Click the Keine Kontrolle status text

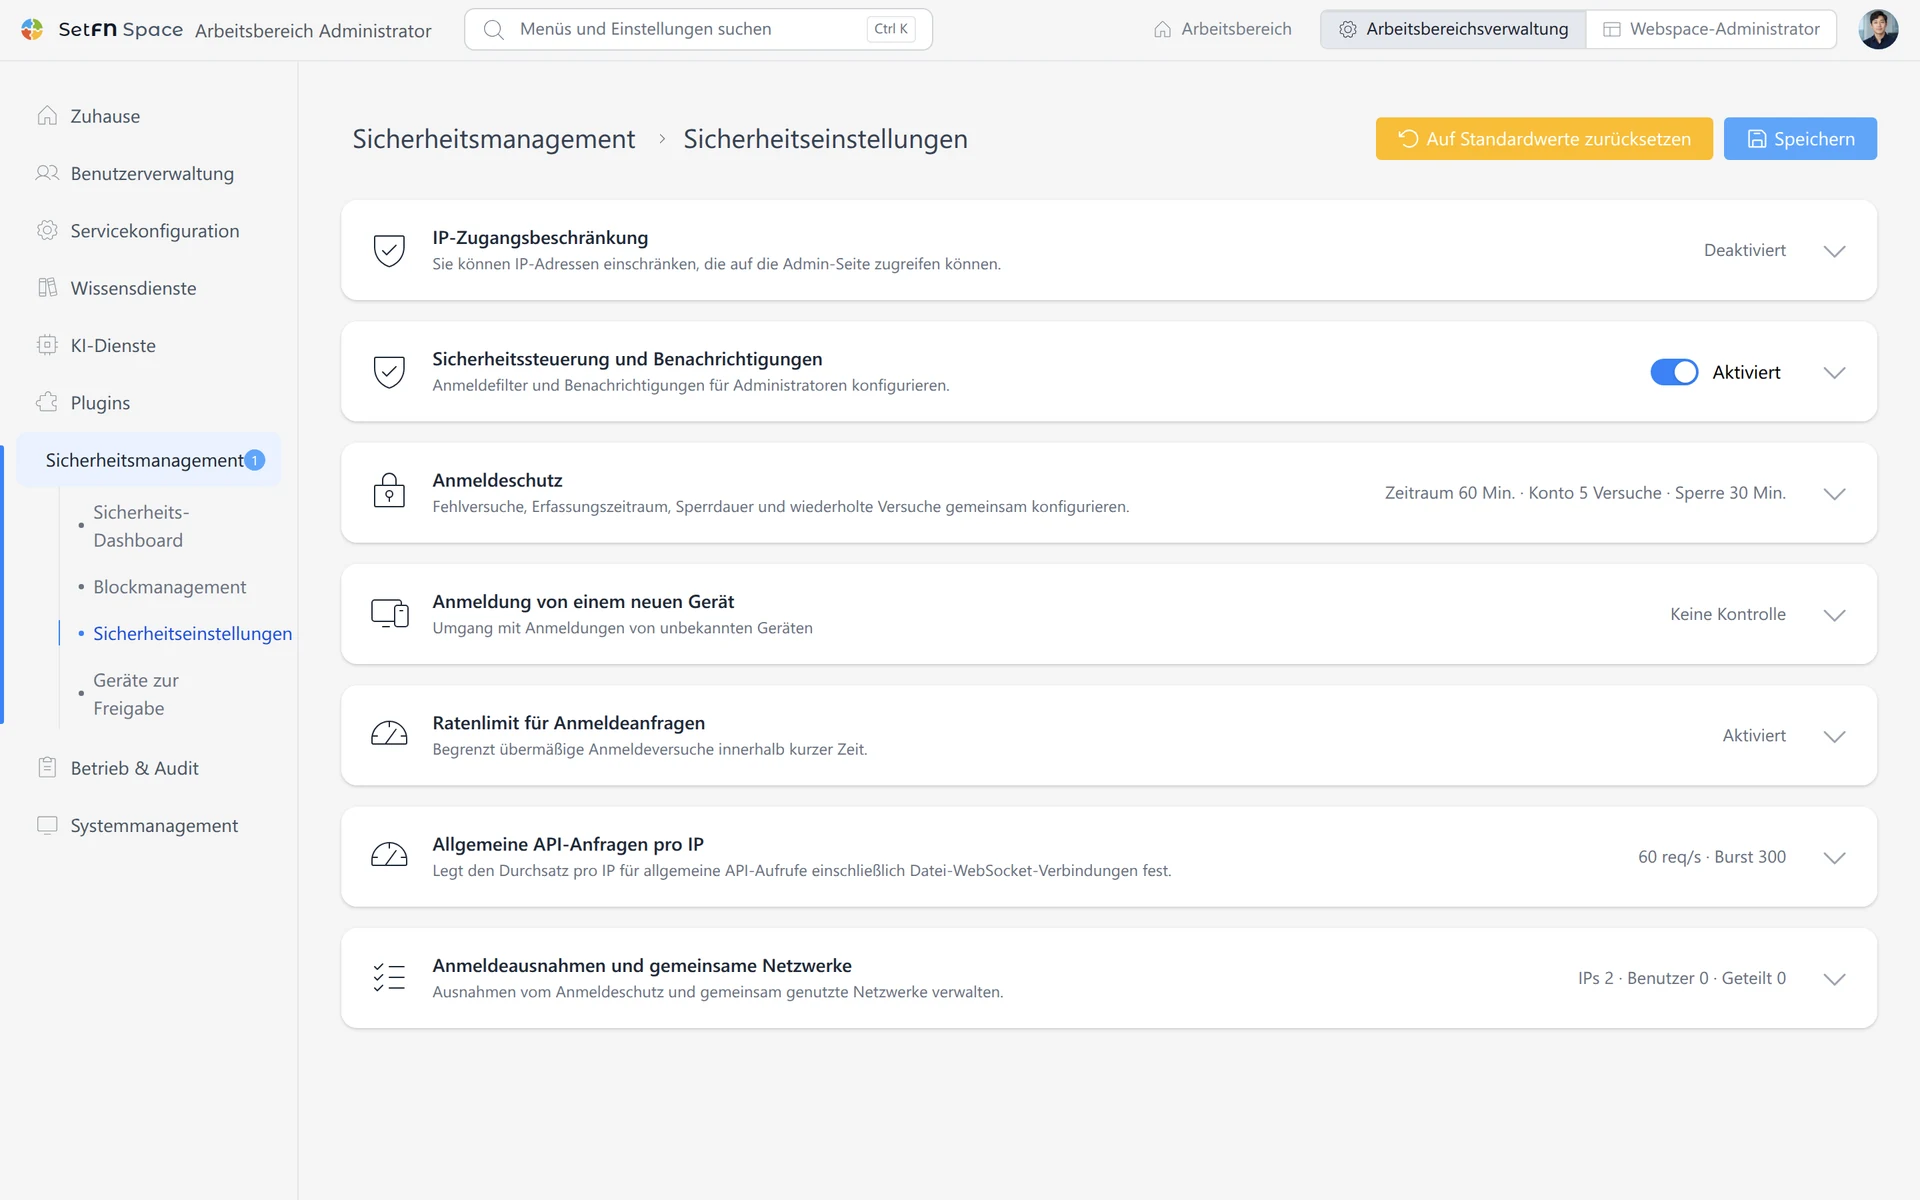point(1728,614)
